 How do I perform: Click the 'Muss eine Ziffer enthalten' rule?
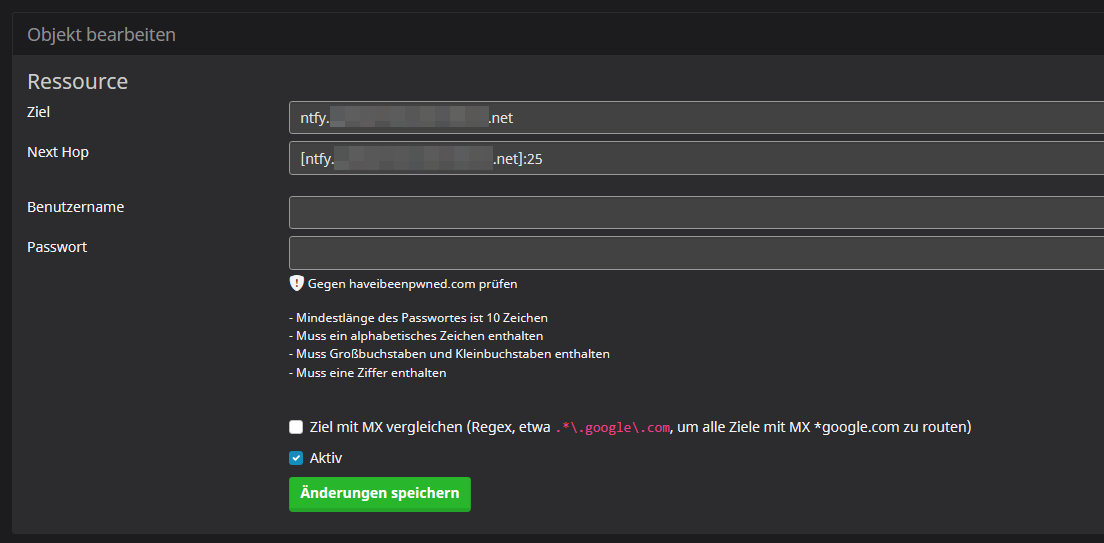point(368,373)
